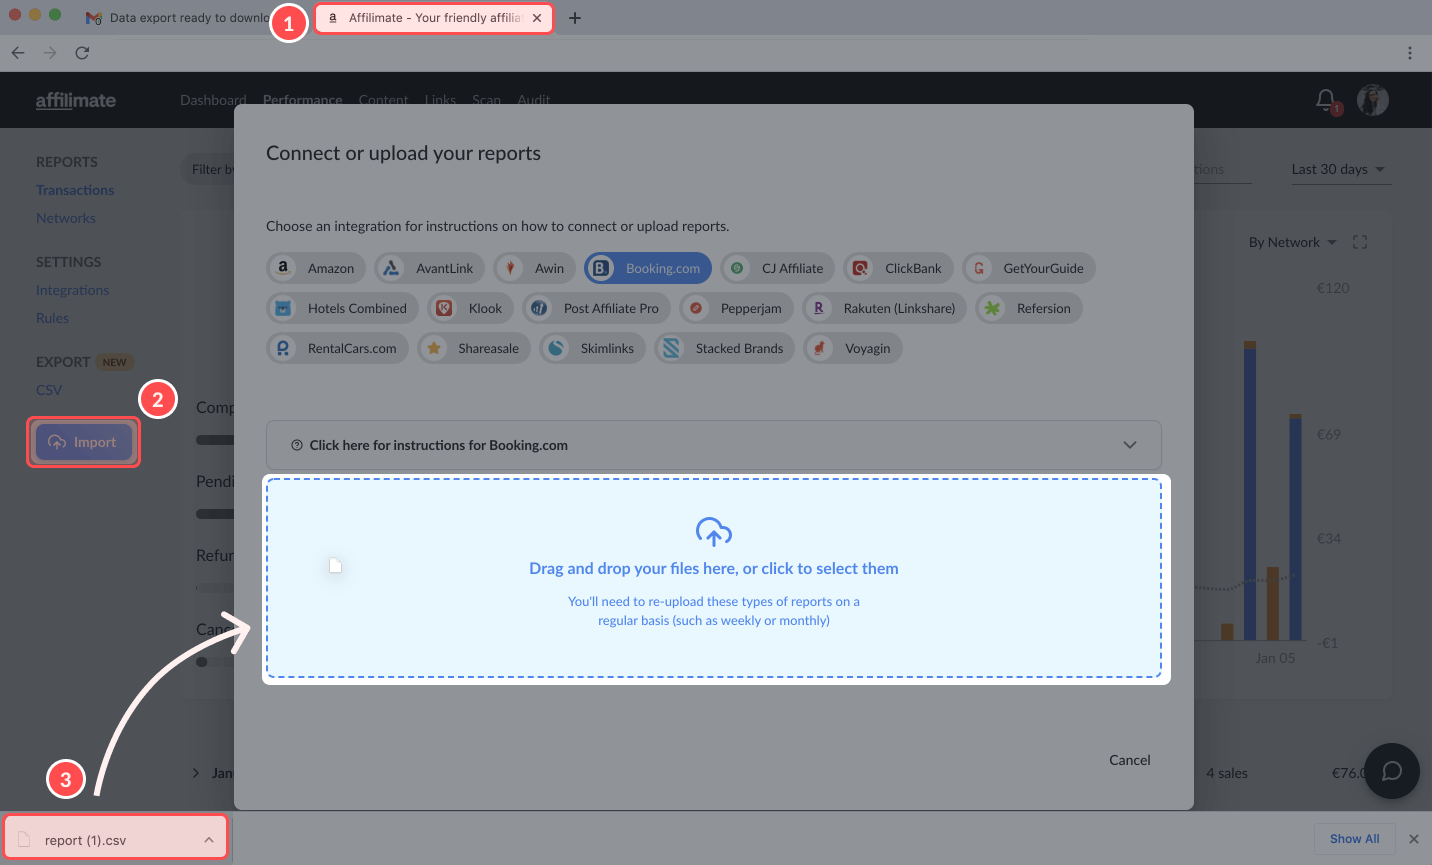Select the ClickBank integration chip
1432x865 pixels.
(x=899, y=268)
